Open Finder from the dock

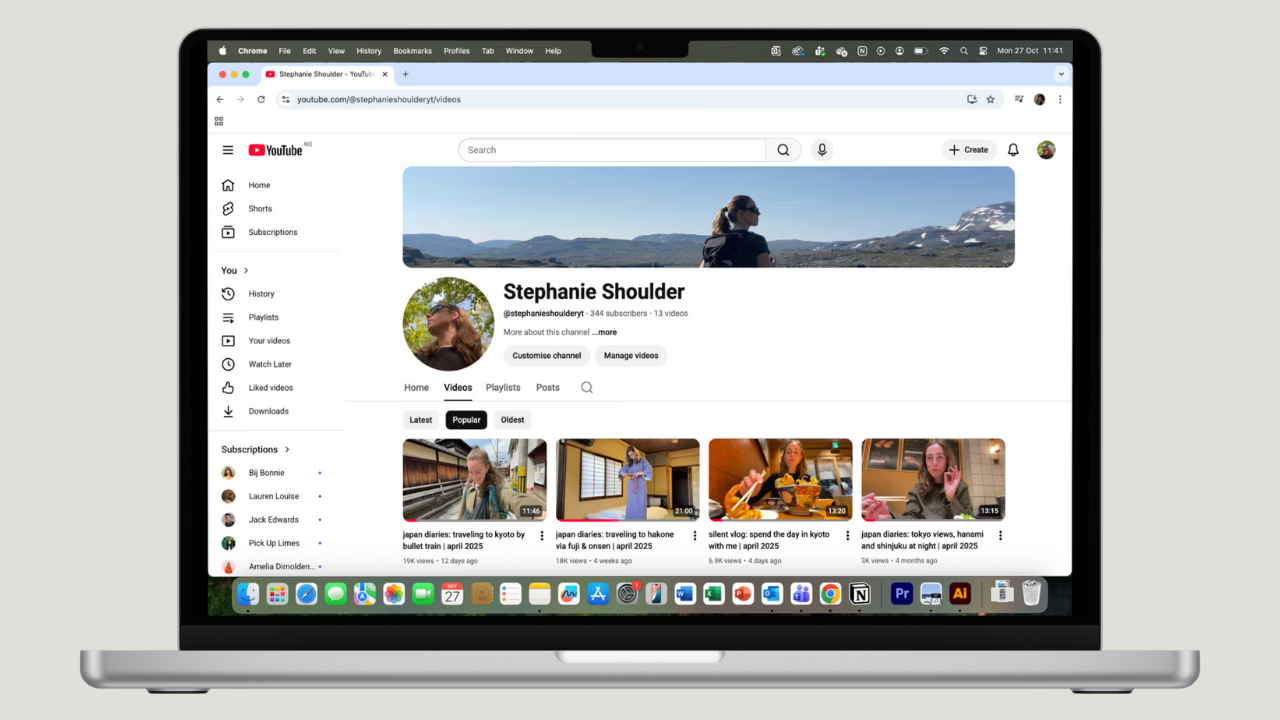248,594
